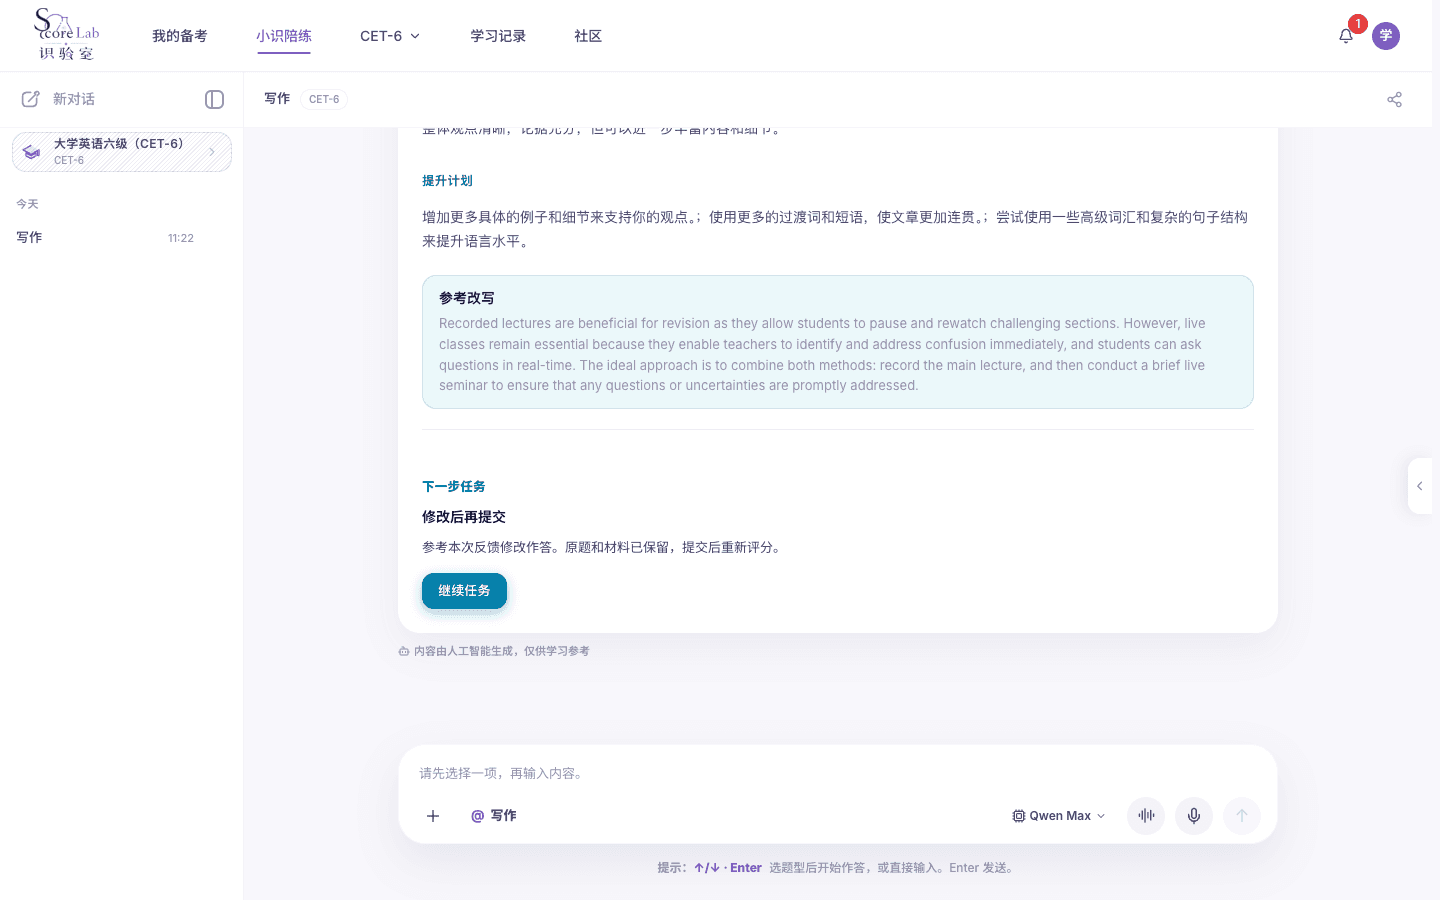Click the 写作 title in conversation header
This screenshot has height=900, width=1440.
(x=277, y=99)
